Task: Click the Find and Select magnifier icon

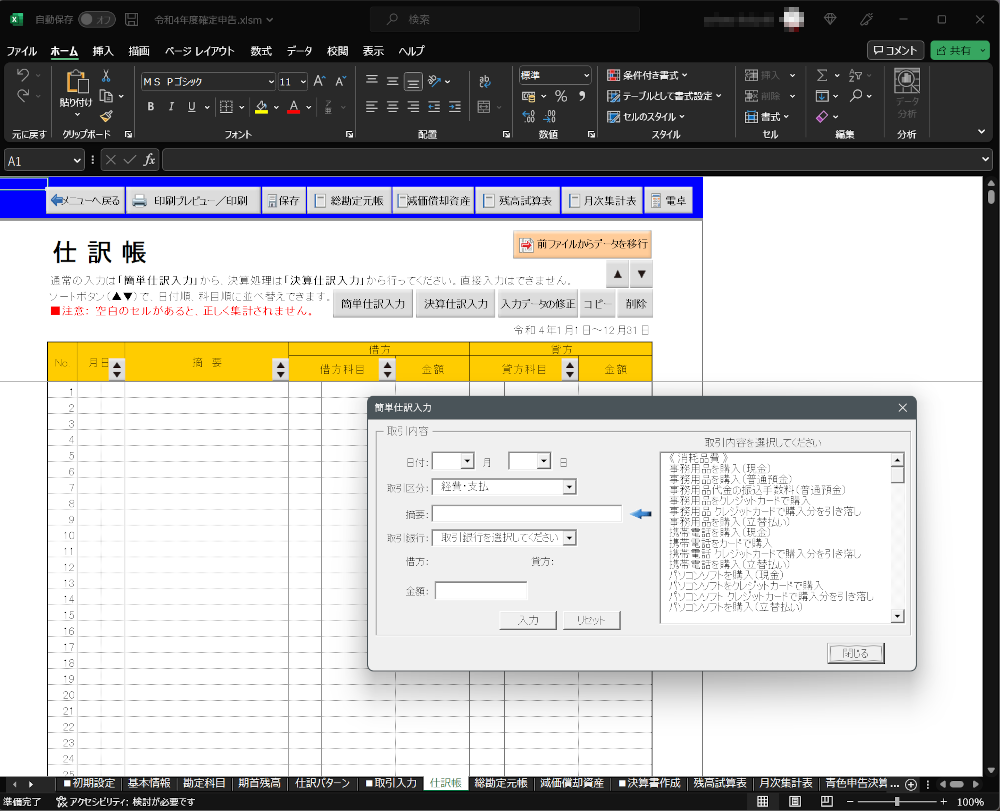Action: (x=856, y=96)
